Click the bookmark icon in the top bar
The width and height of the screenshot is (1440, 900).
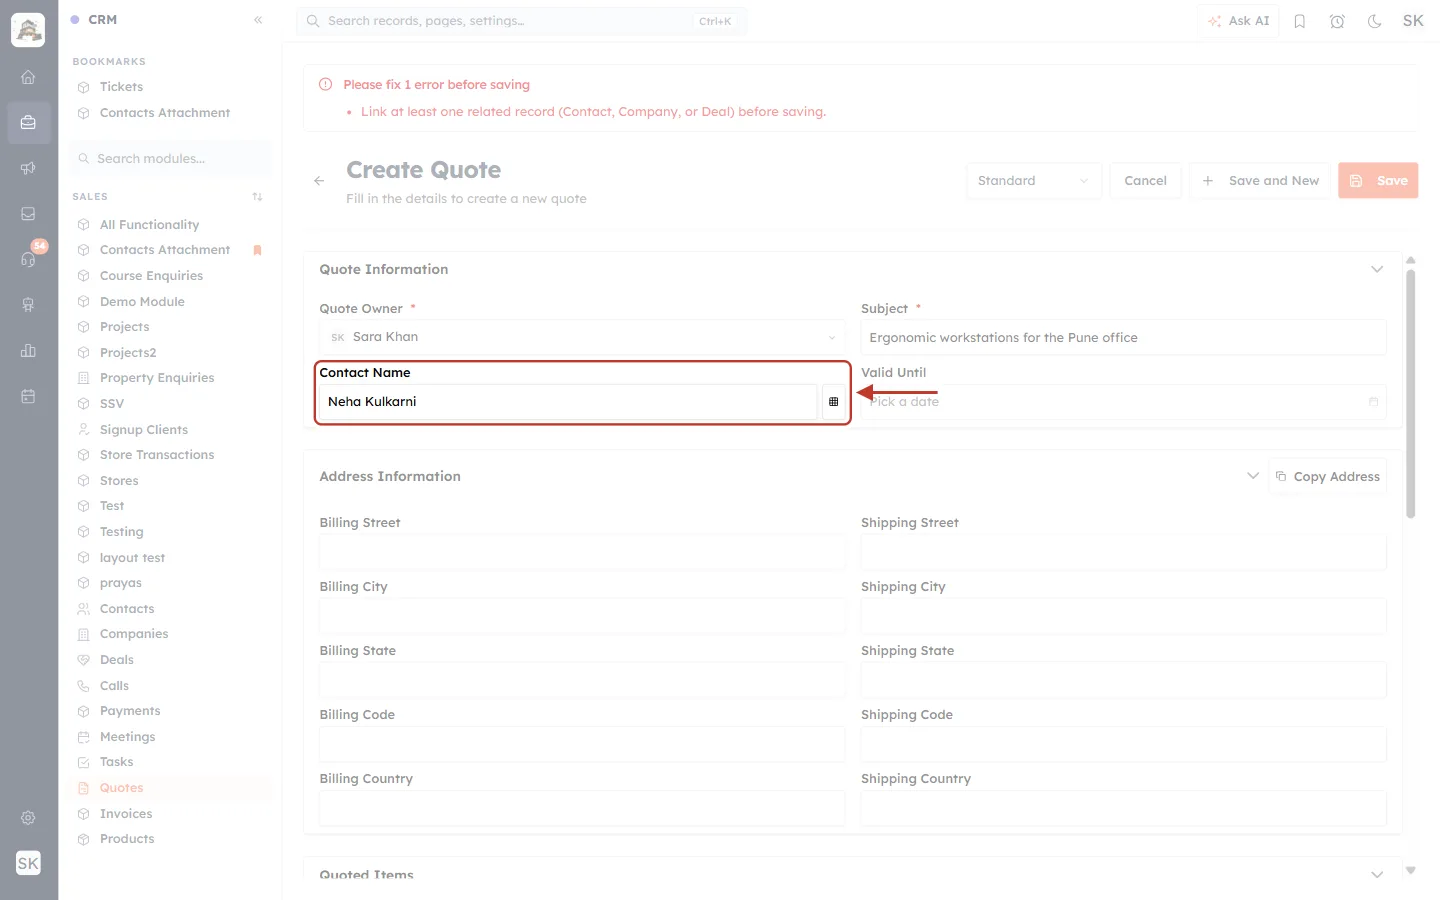tap(1300, 21)
